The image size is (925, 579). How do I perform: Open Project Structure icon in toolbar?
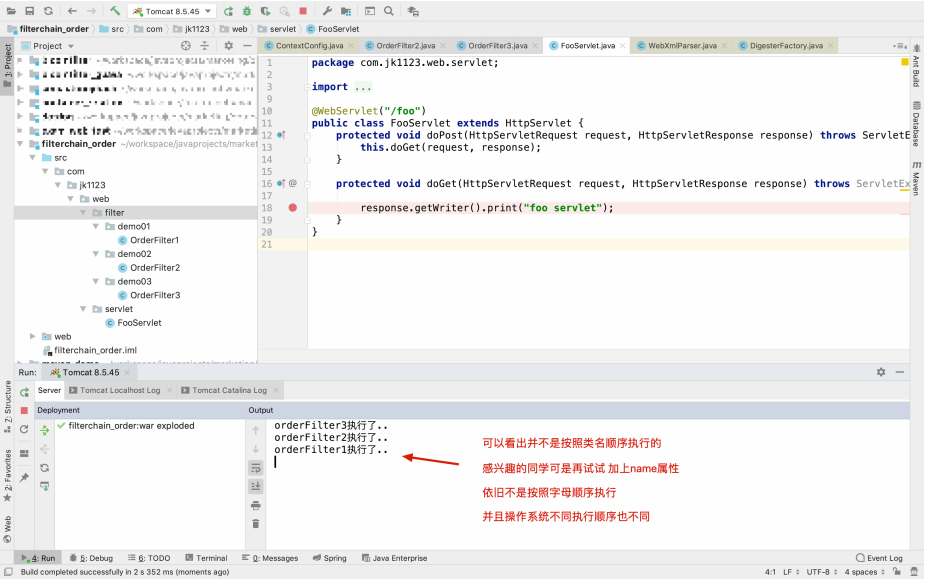tap(346, 11)
